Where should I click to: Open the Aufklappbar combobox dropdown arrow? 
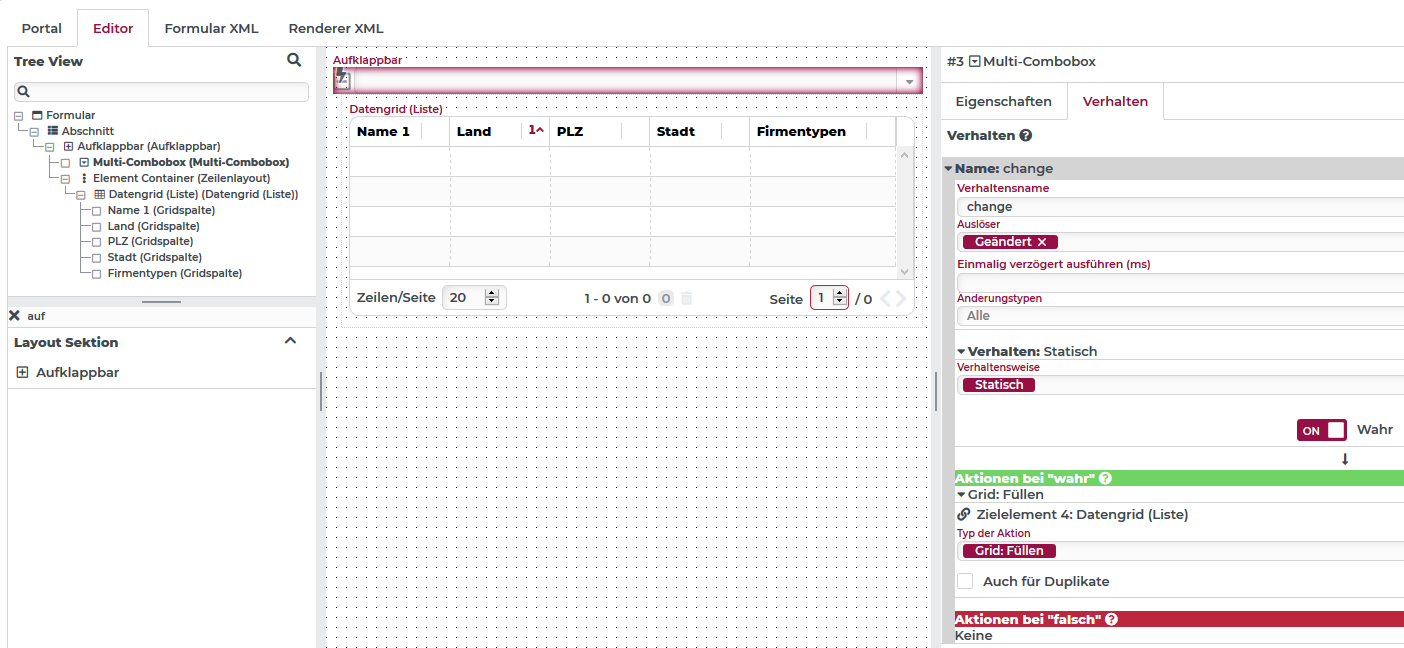coord(909,82)
